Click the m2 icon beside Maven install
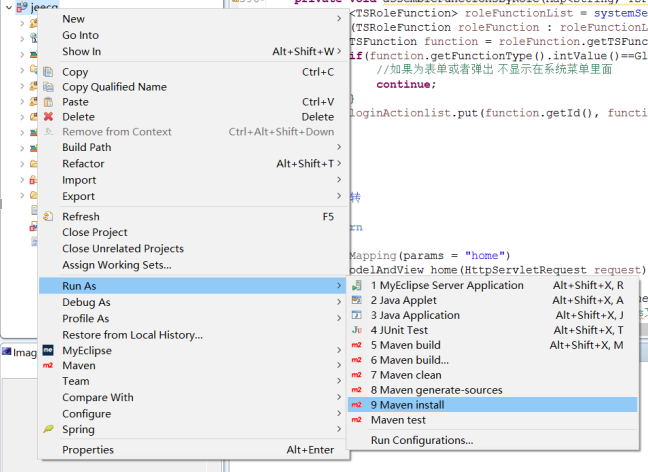648x472 pixels. point(357,405)
